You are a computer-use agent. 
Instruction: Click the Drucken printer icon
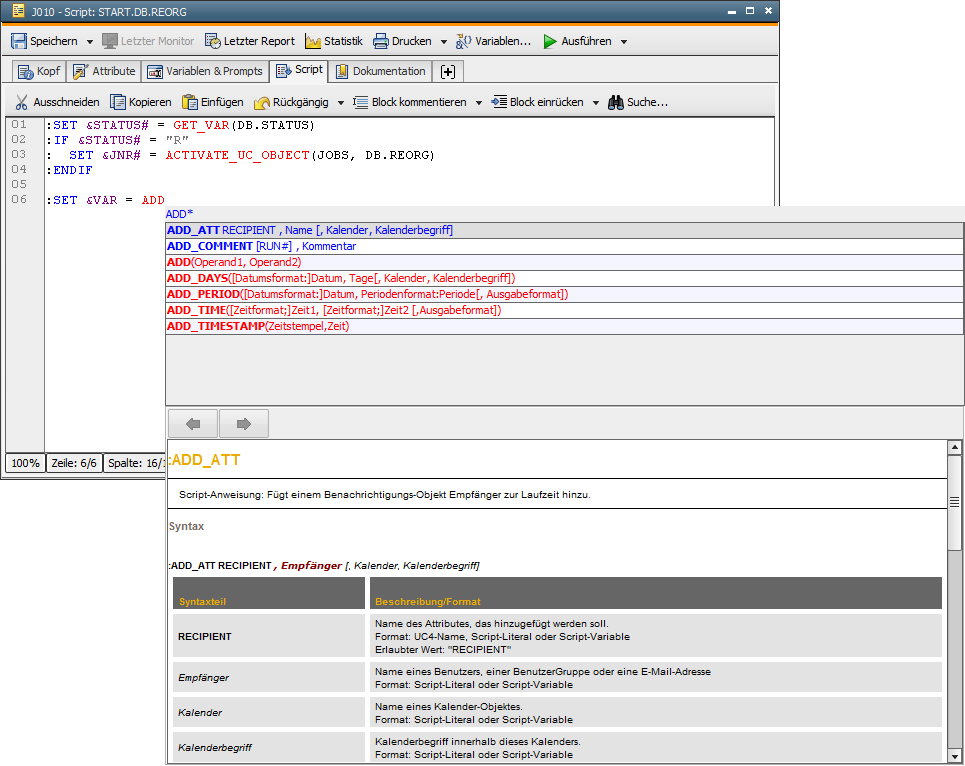(x=381, y=41)
